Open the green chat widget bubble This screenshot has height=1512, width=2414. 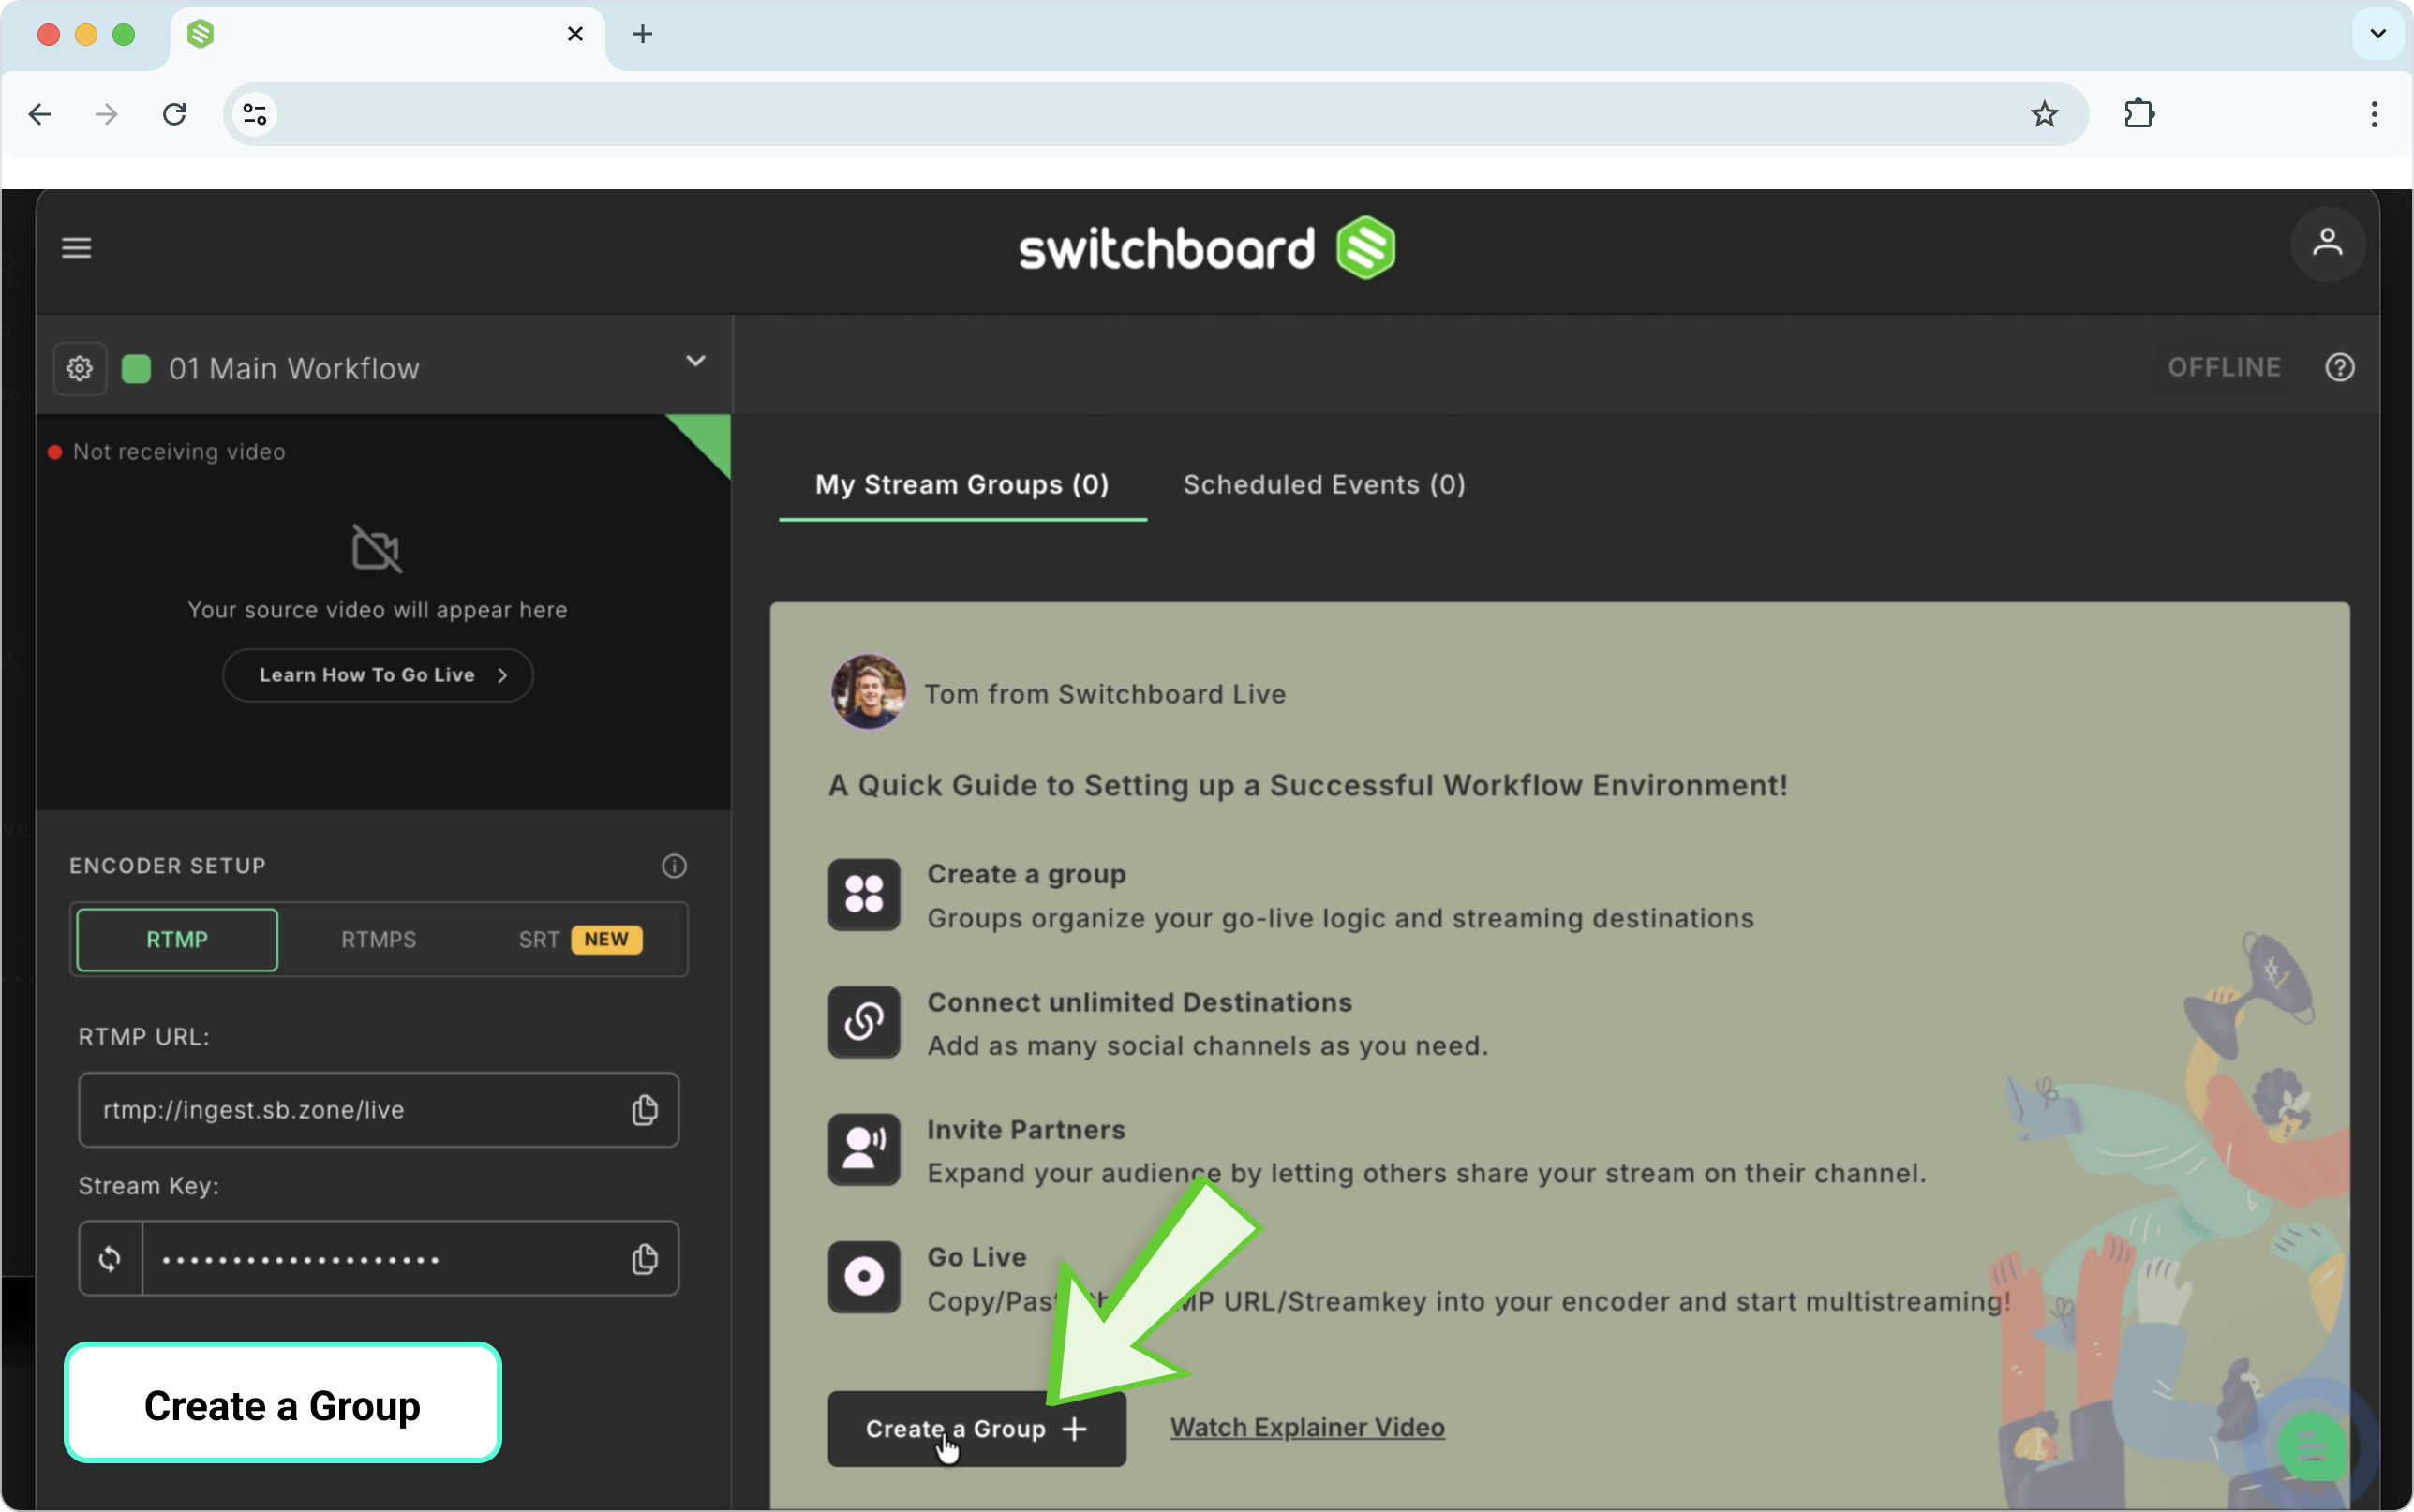pyautogui.click(x=2311, y=1446)
